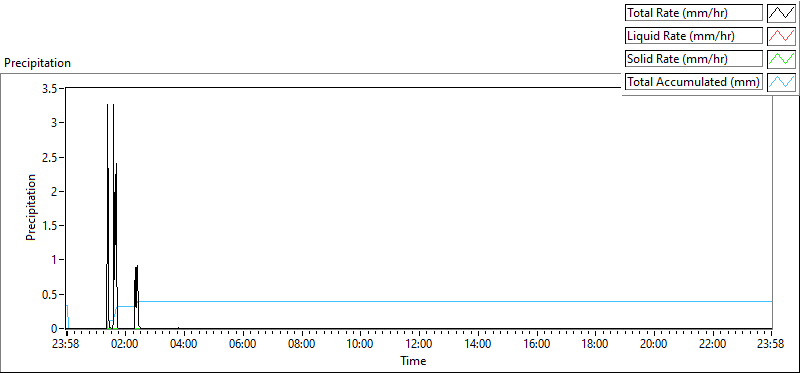Click the Solid Rate green line icon
The width and height of the screenshot is (800, 373).
(x=781, y=59)
